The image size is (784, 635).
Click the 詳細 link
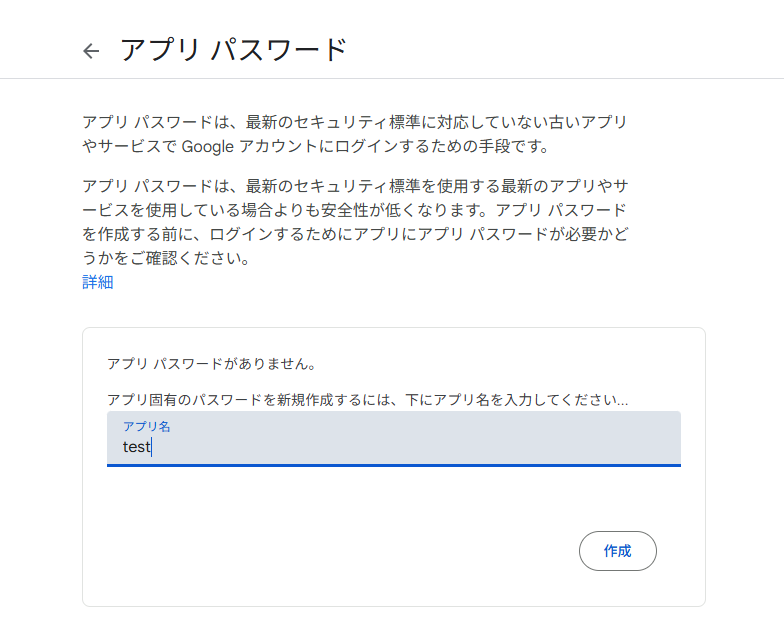point(98,282)
